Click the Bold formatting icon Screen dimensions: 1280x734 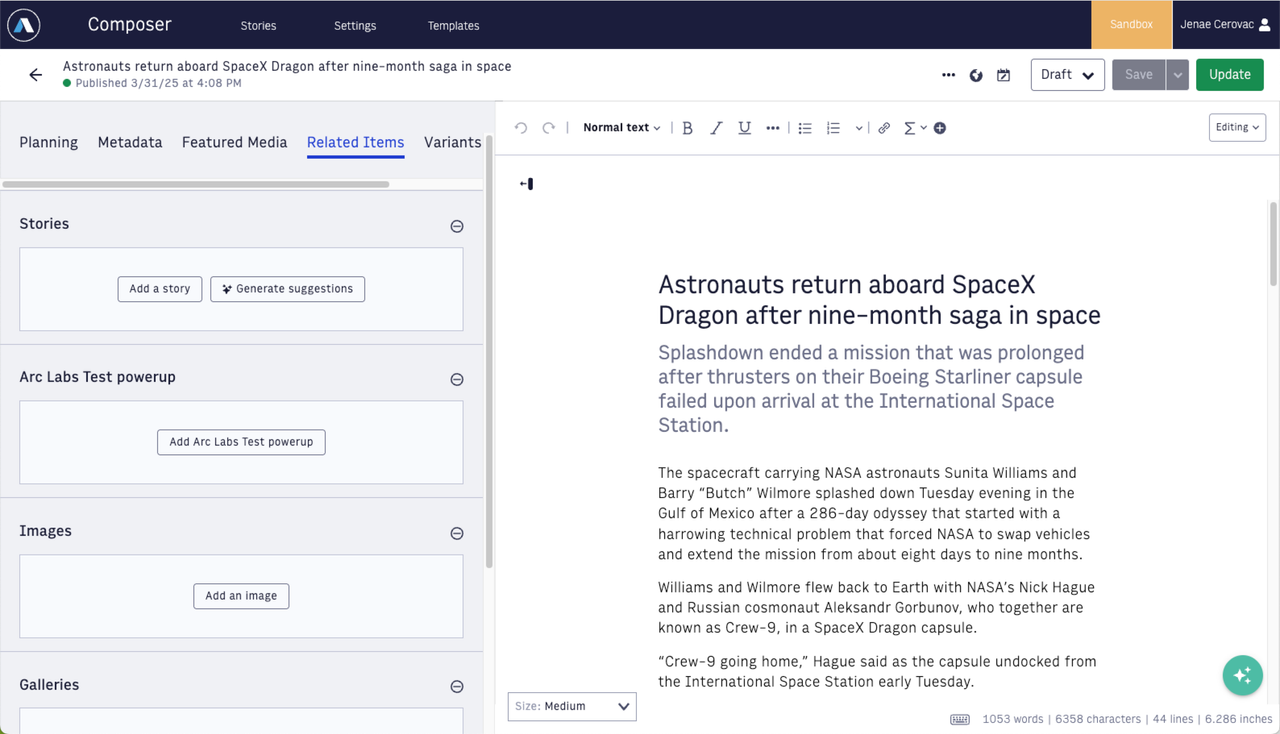click(x=687, y=128)
